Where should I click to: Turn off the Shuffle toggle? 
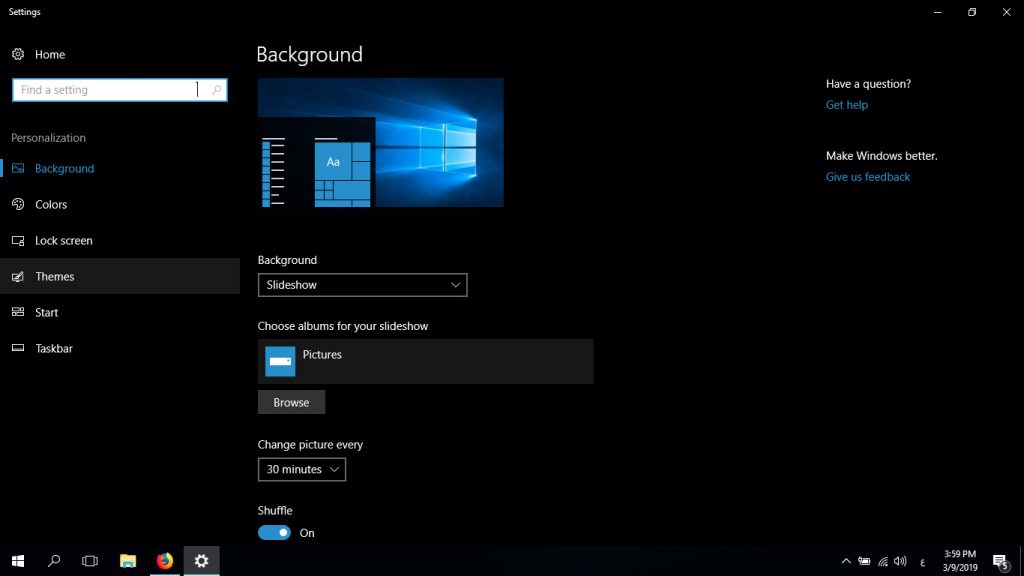tap(274, 533)
